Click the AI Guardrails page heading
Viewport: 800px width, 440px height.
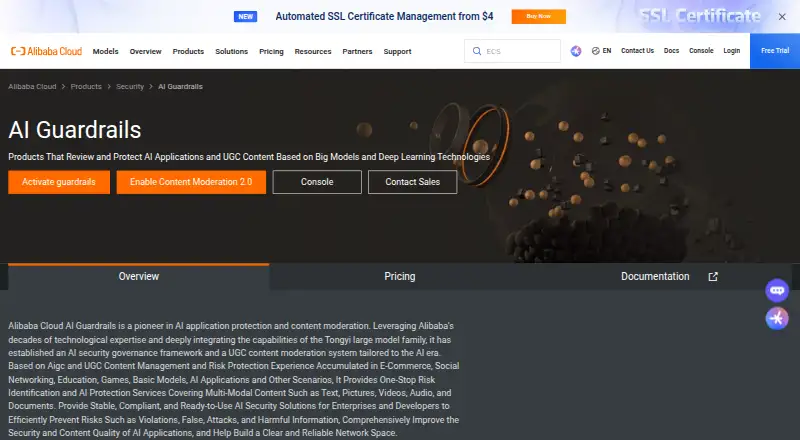coord(74,130)
